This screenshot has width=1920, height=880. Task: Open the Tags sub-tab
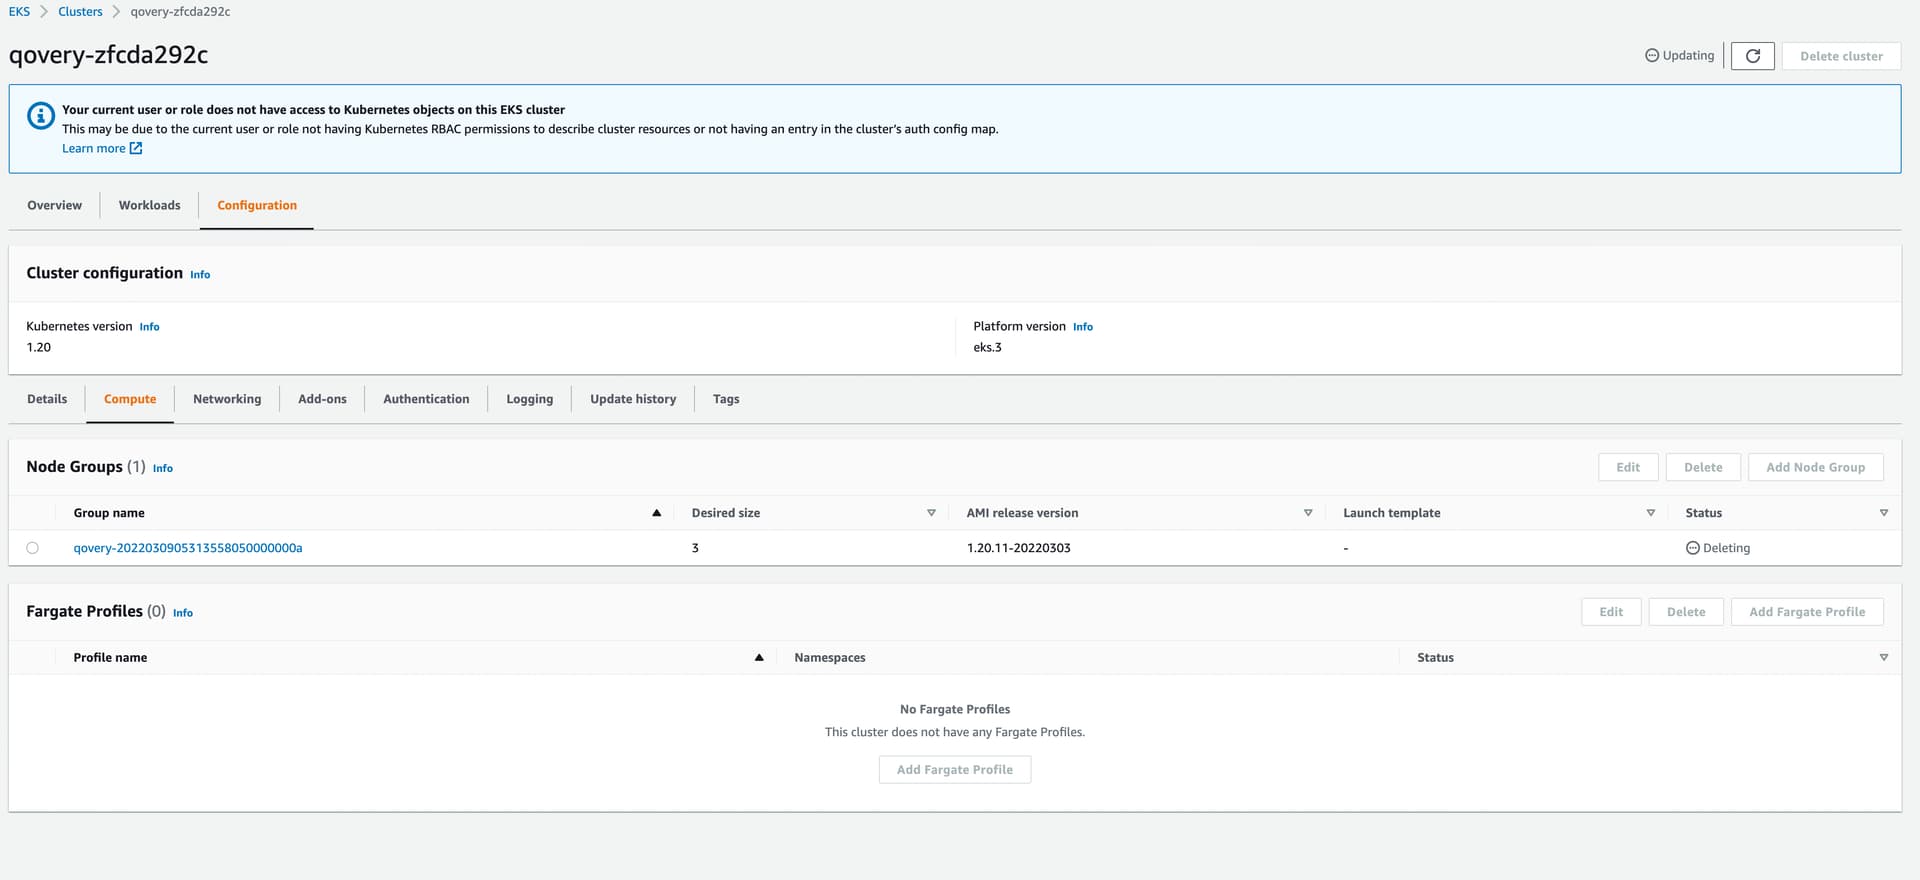[726, 399]
